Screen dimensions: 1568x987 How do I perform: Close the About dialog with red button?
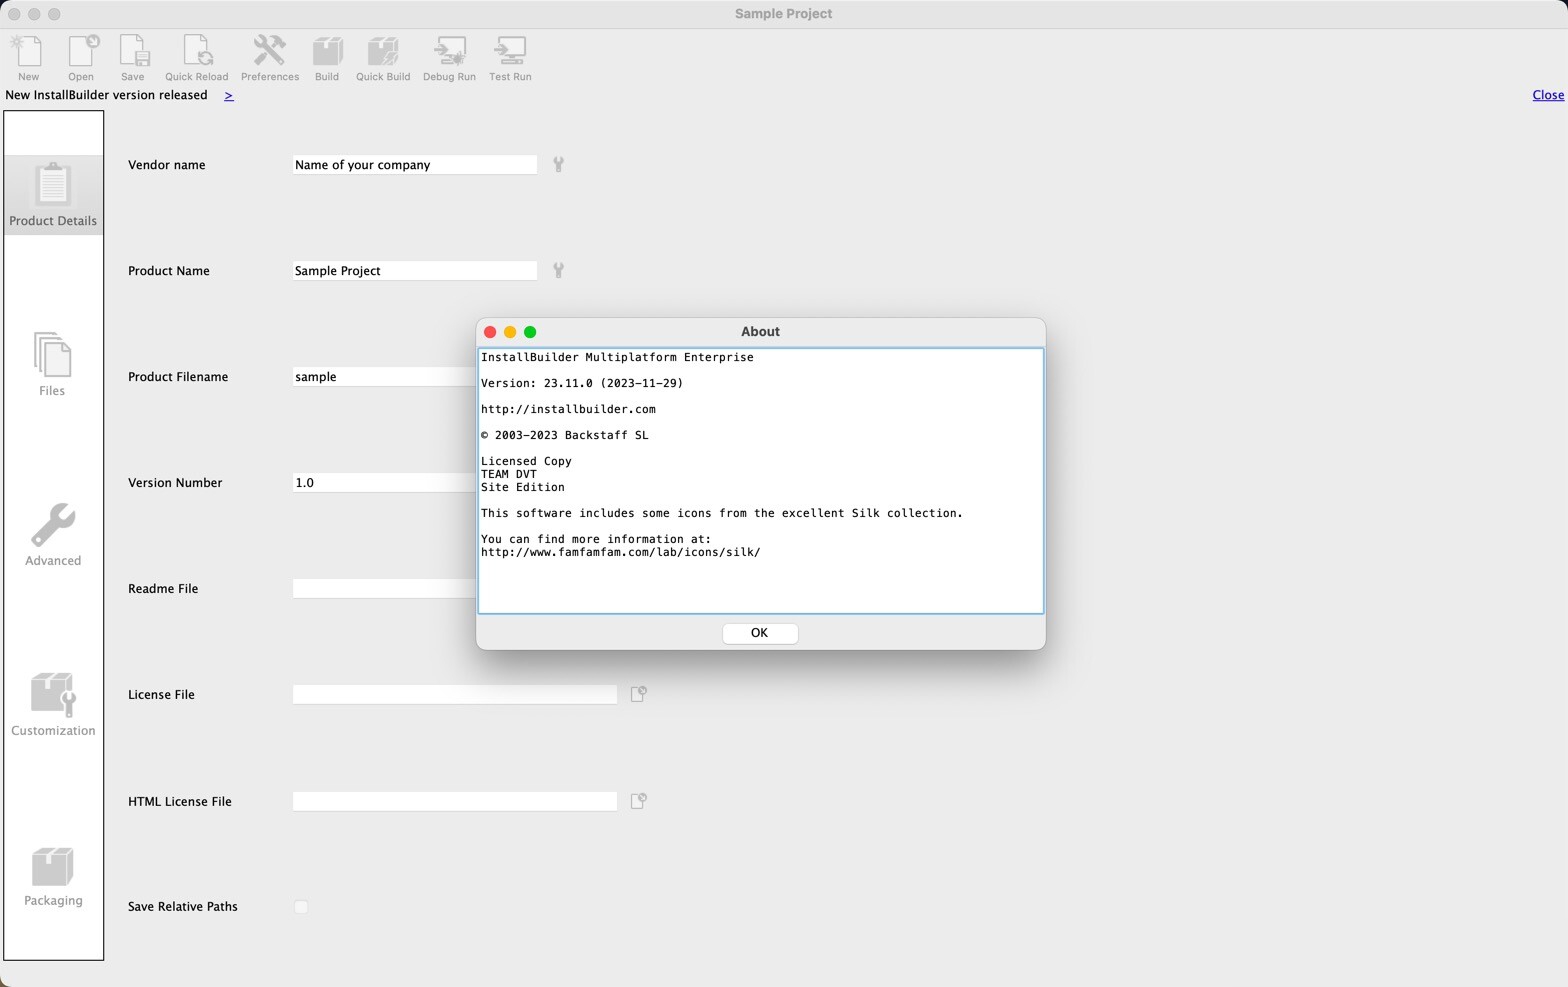[490, 332]
